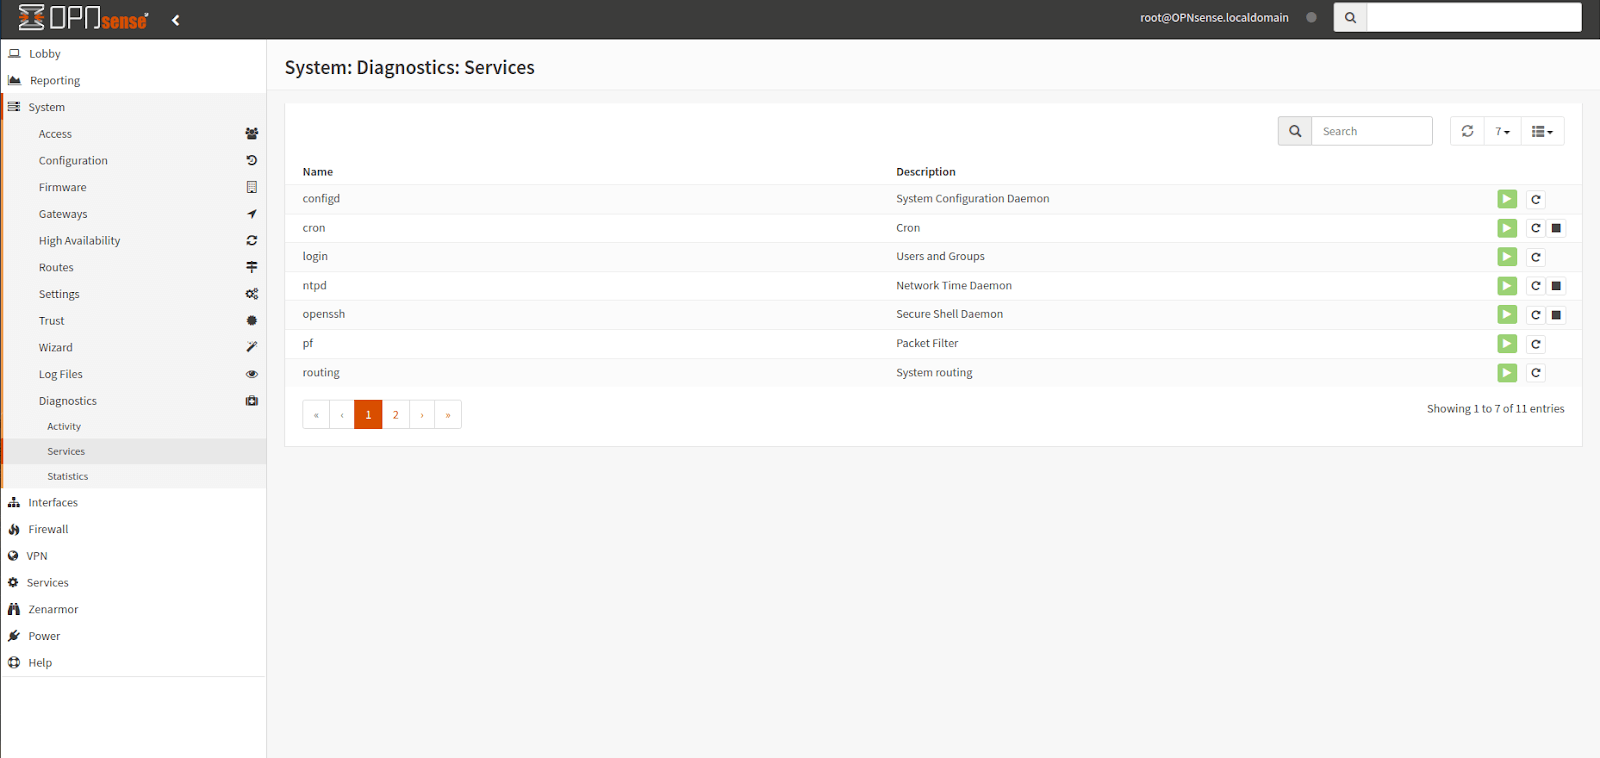Stop the ntpd service
The width and height of the screenshot is (1600, 758).
[x=1556, y=286]
